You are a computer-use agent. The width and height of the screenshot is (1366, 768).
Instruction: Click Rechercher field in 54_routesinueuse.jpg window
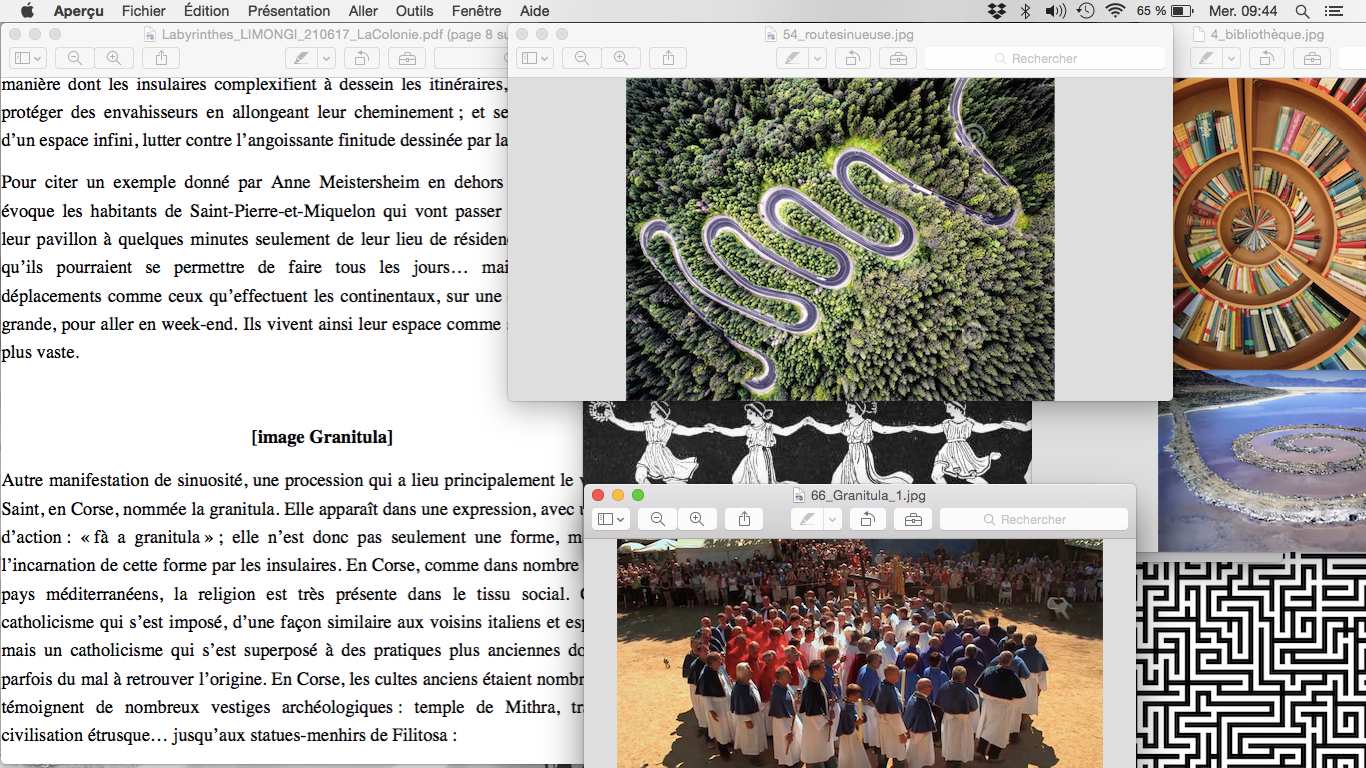pyautogui.click(x=1044, y=58)
